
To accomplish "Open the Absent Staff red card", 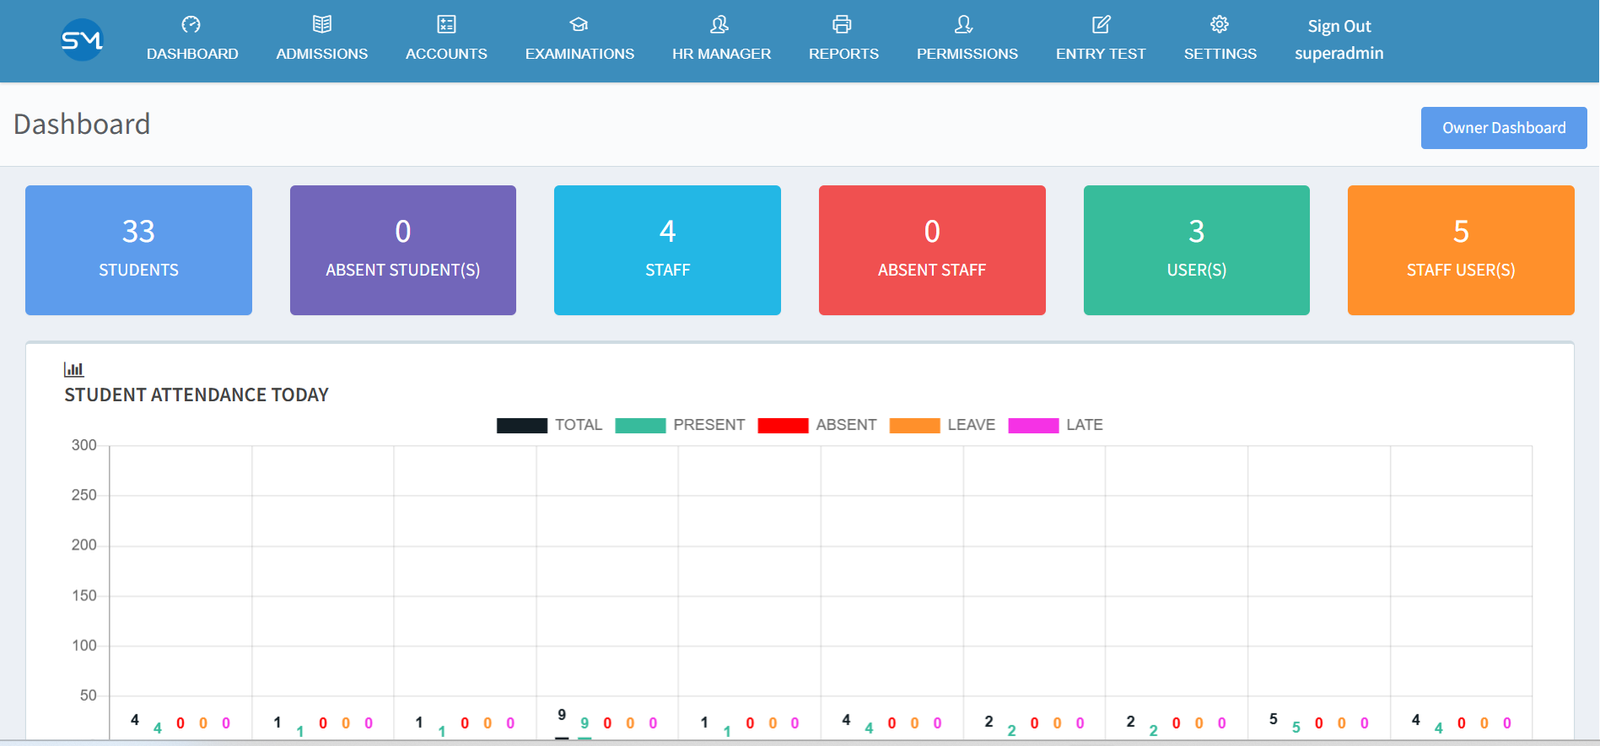I will click(932, 250).
